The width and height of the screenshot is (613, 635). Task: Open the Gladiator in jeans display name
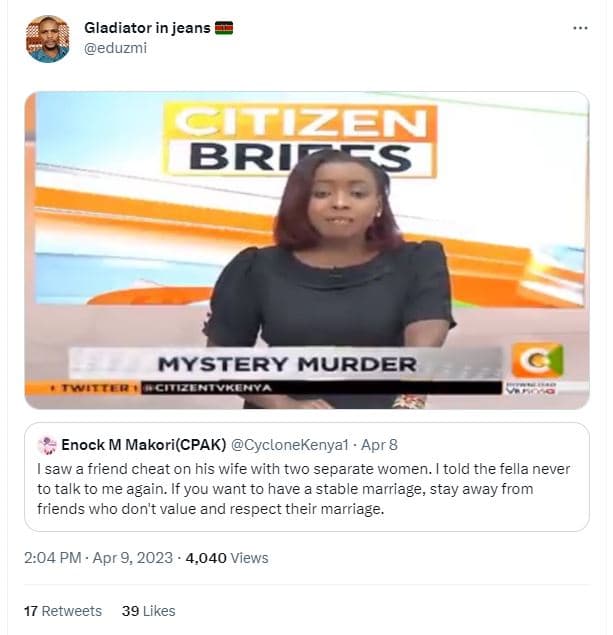pyautogui.click(x=147, y=28)
